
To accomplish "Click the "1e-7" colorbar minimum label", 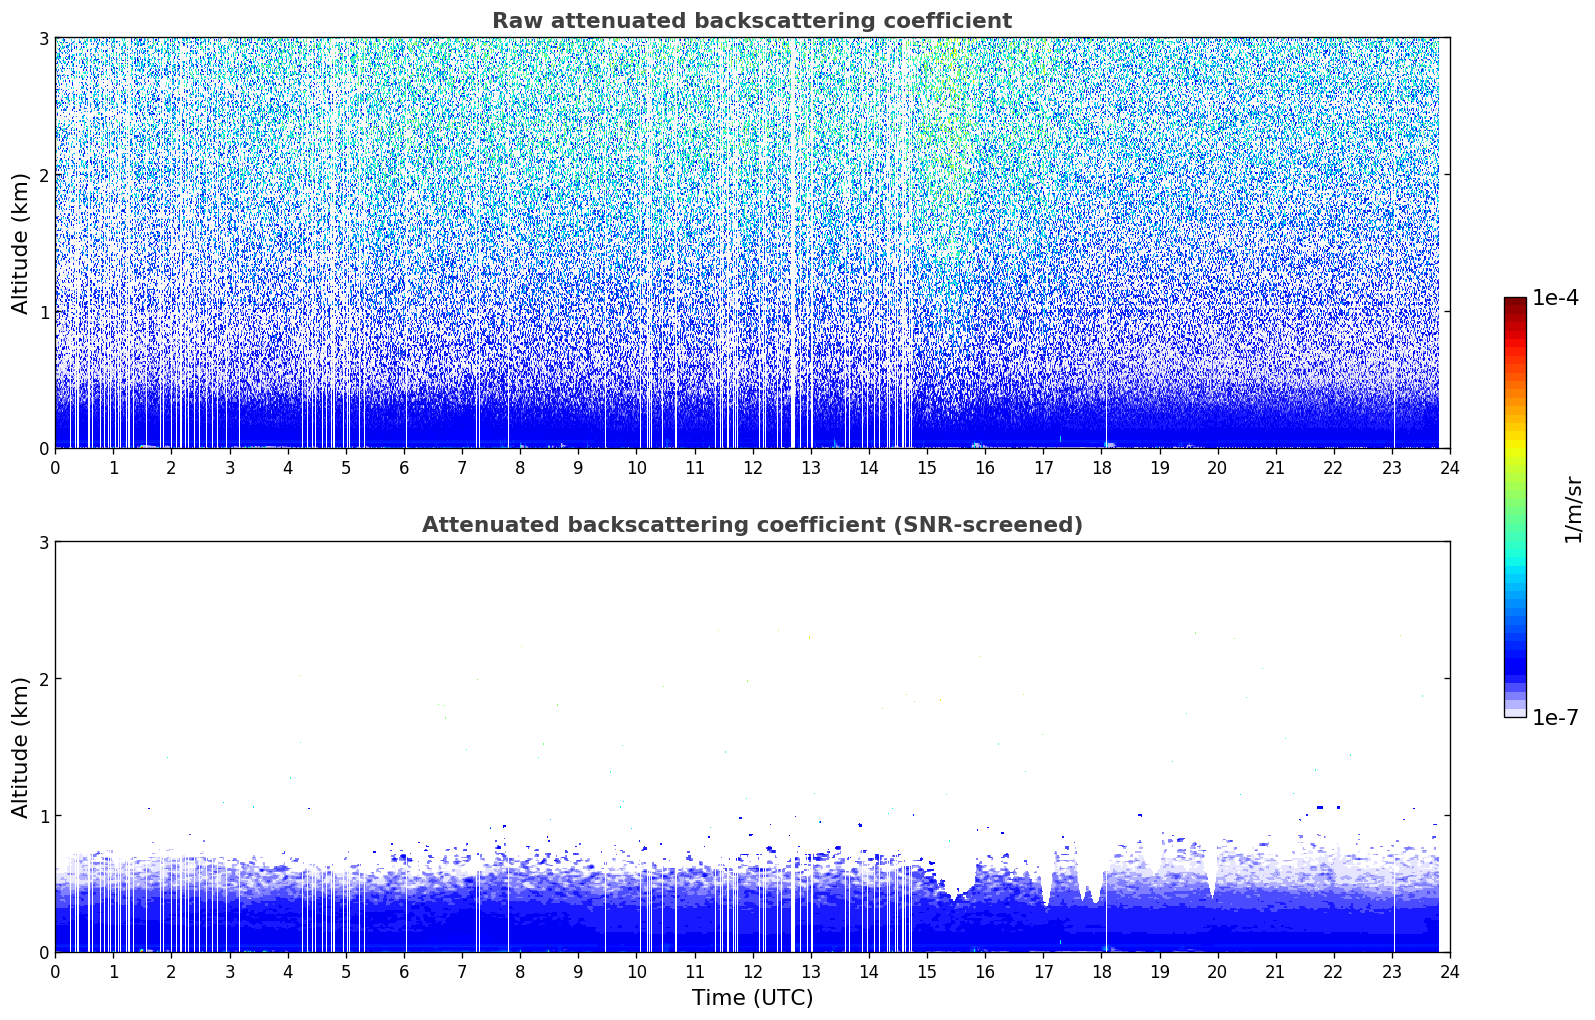I will click(1555, 718).
